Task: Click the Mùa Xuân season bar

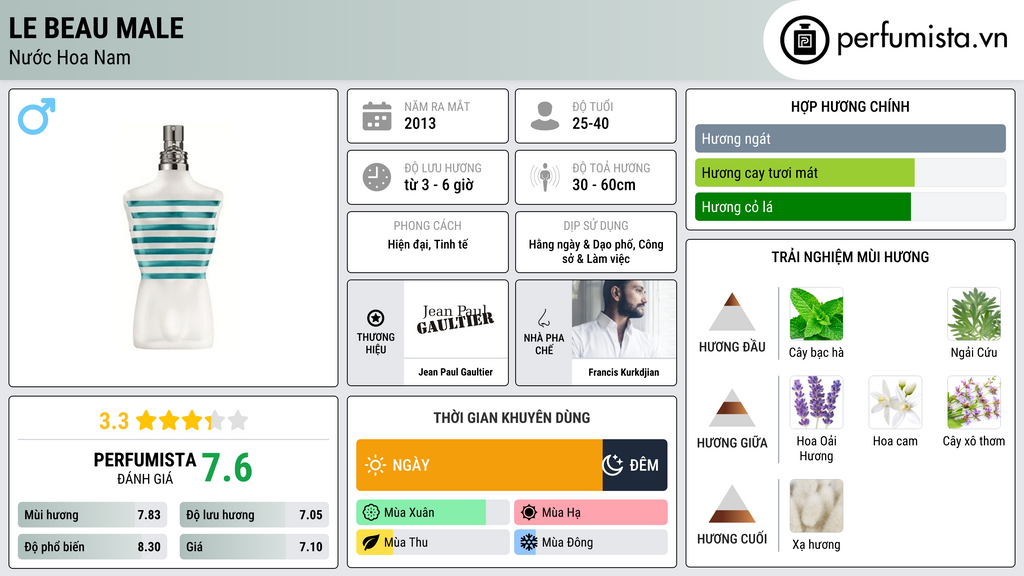Action: [432, 513]
